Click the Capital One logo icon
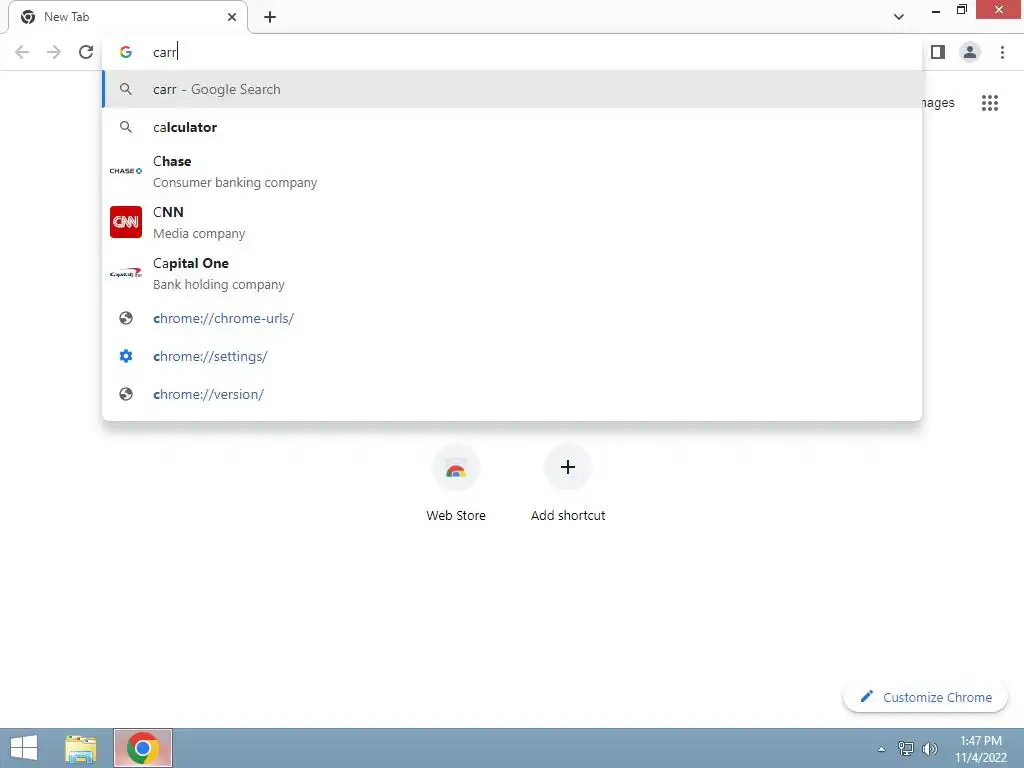Image resolution: width=1024 pixels, height=768 pixels. click(x=126, y=273)
